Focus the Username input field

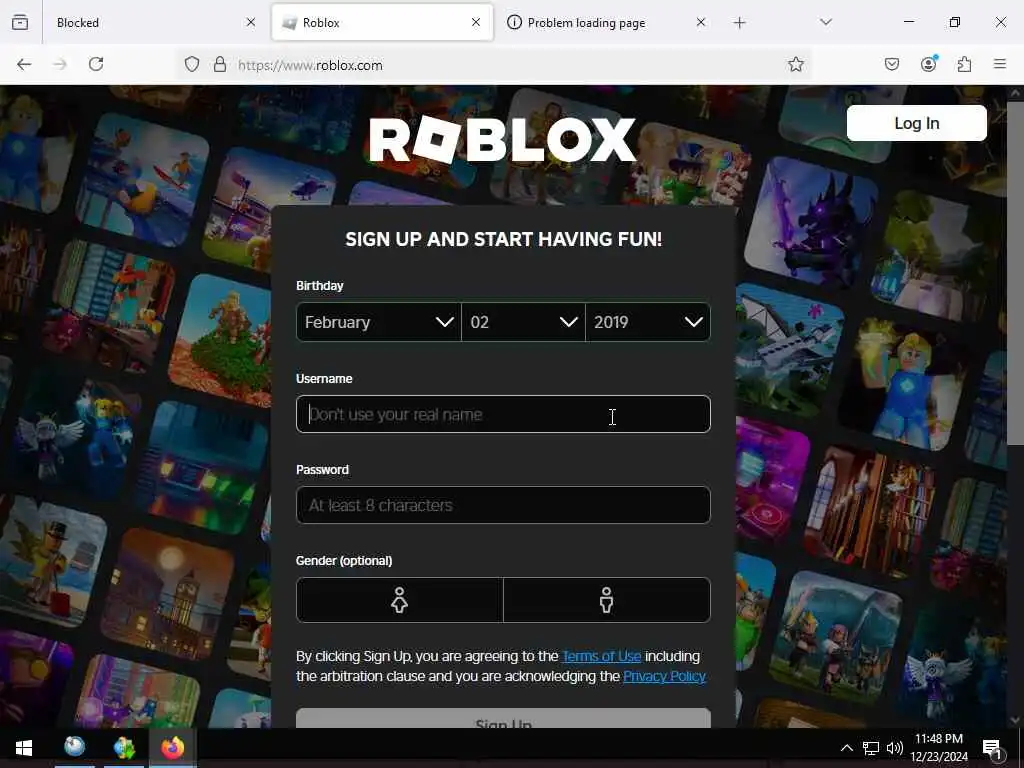[x=503, y=414]
